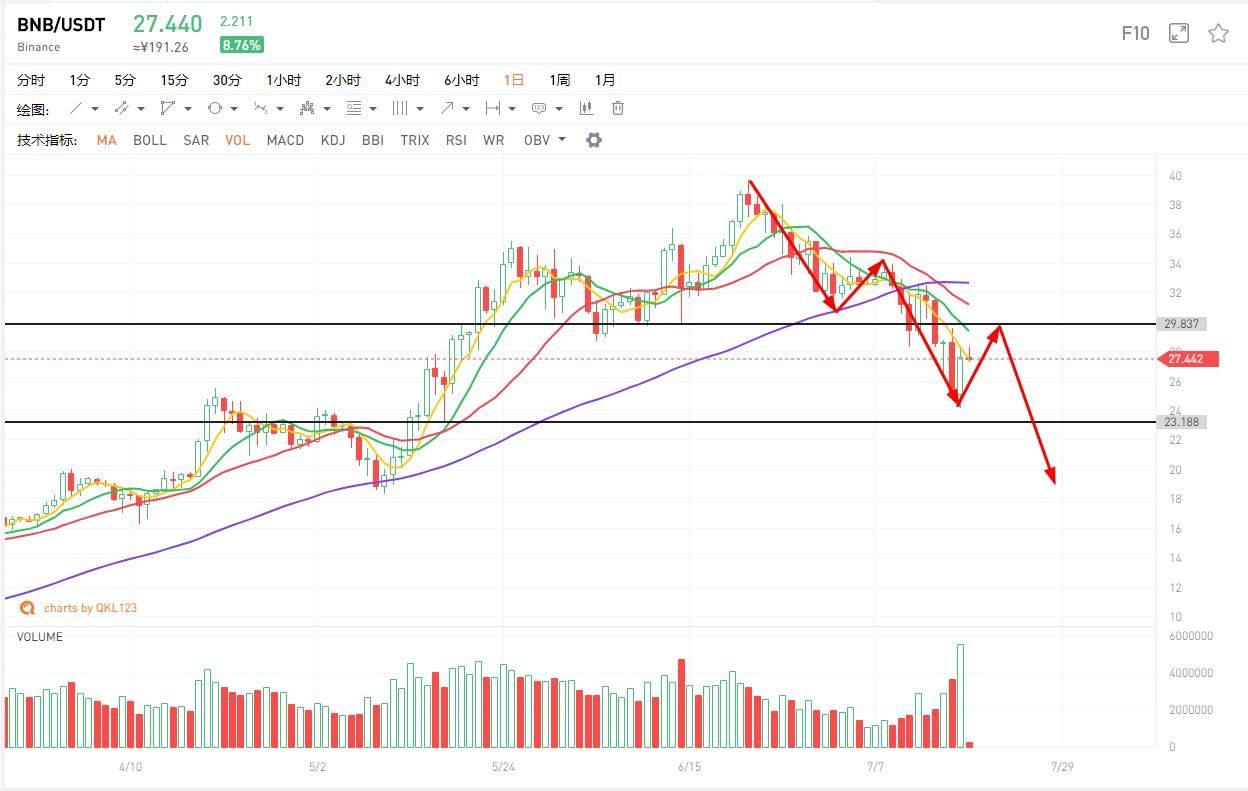1248x791 pixels.
Task: Toggle the MA indicator
Action: coord(106,140)
